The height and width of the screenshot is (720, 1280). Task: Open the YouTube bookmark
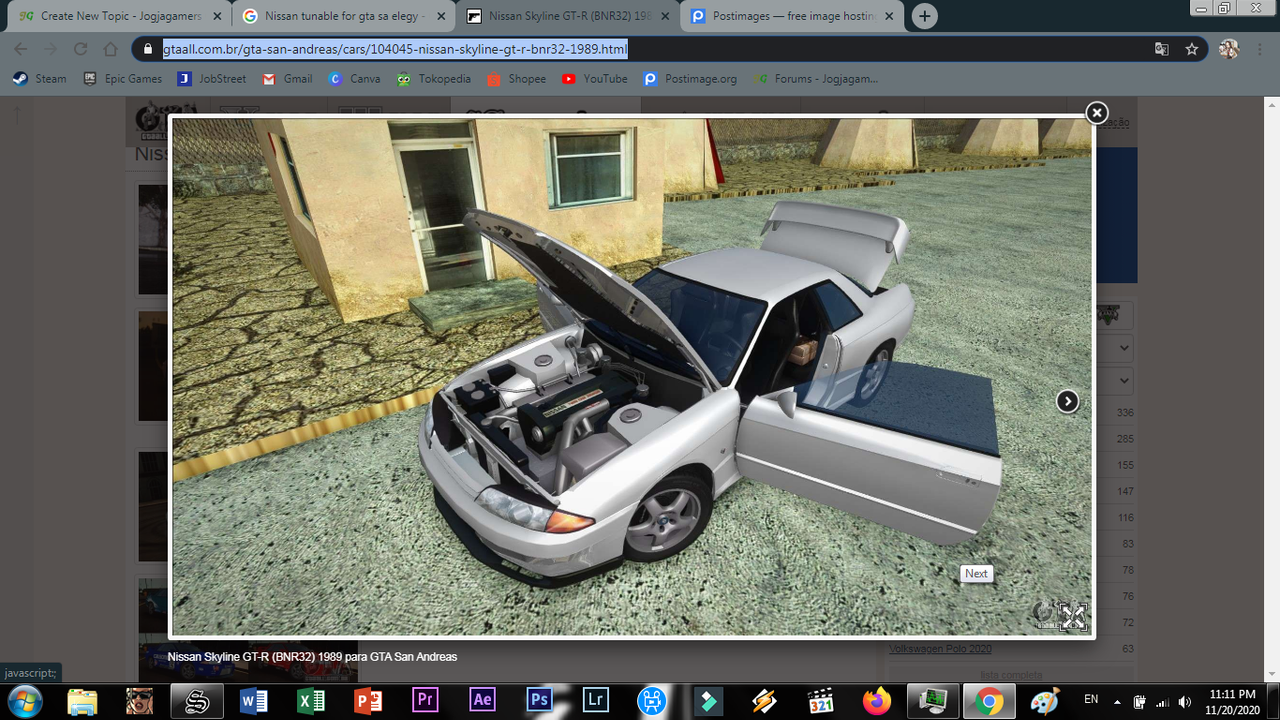pos(594,78)
